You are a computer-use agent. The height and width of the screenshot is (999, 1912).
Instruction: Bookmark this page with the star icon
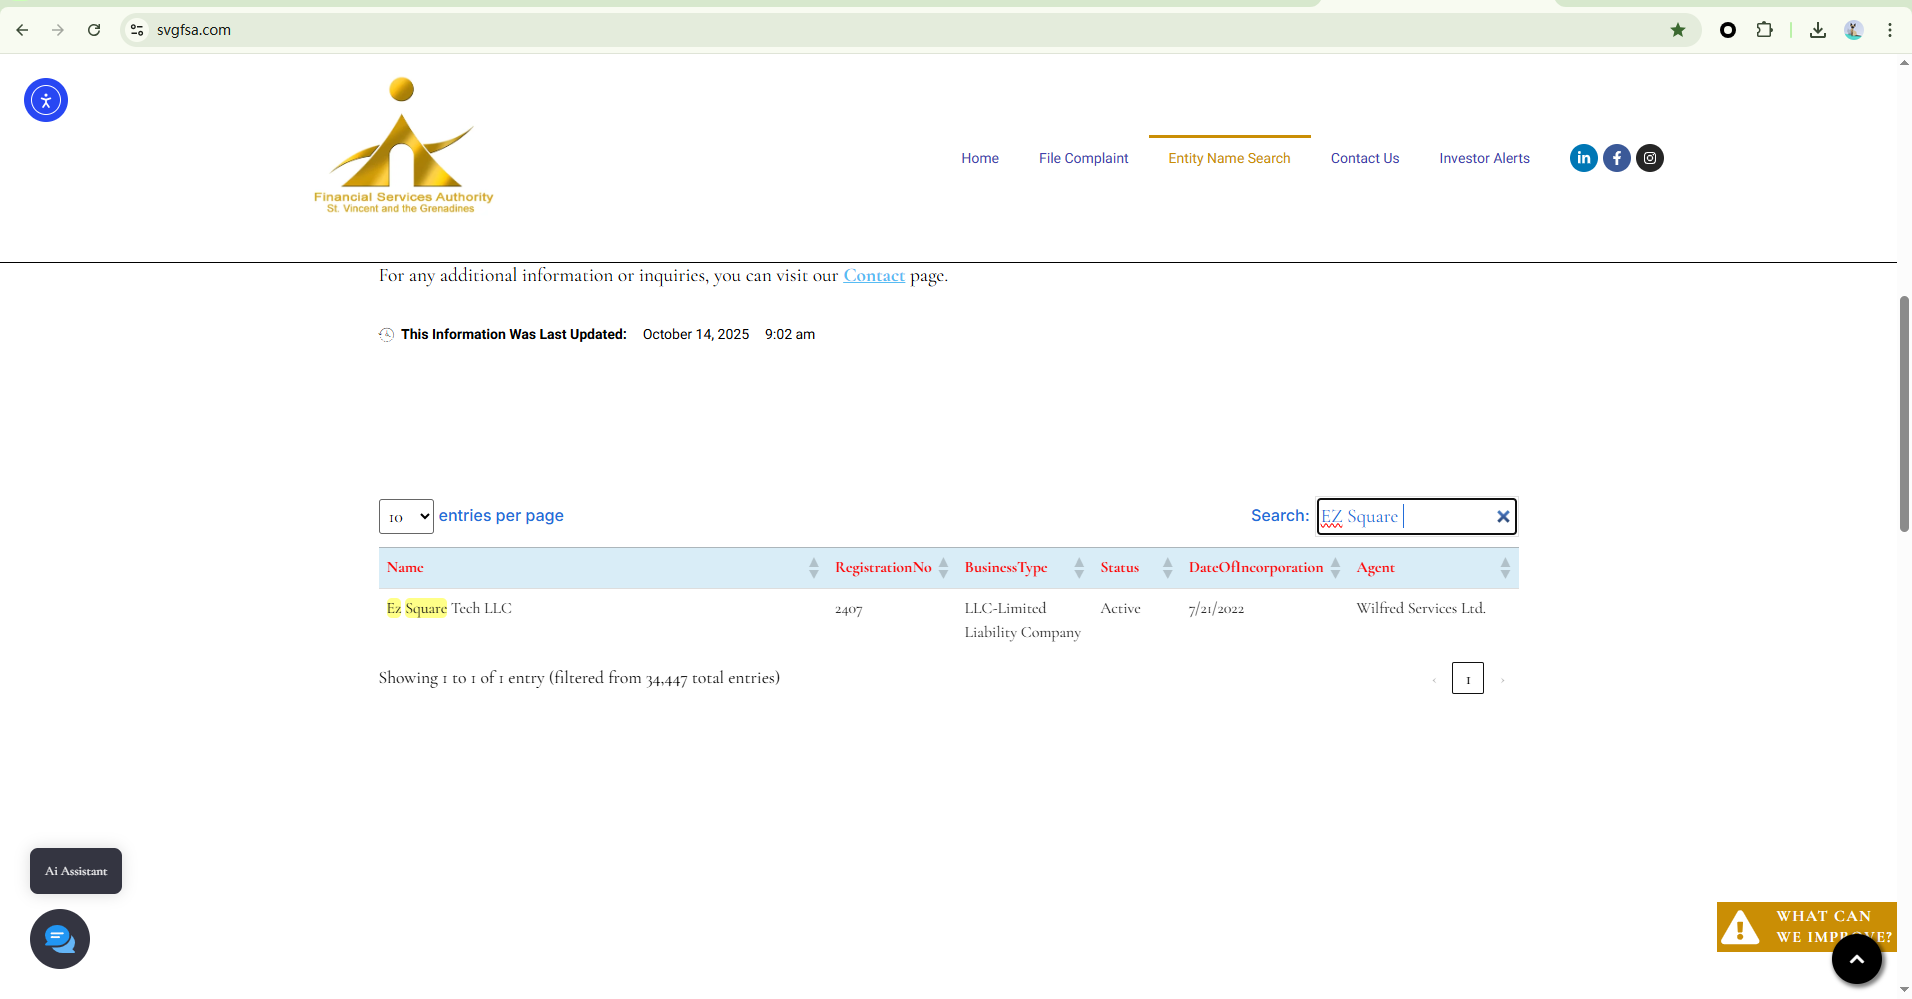pyautogui.click(x=1677, y=30)
